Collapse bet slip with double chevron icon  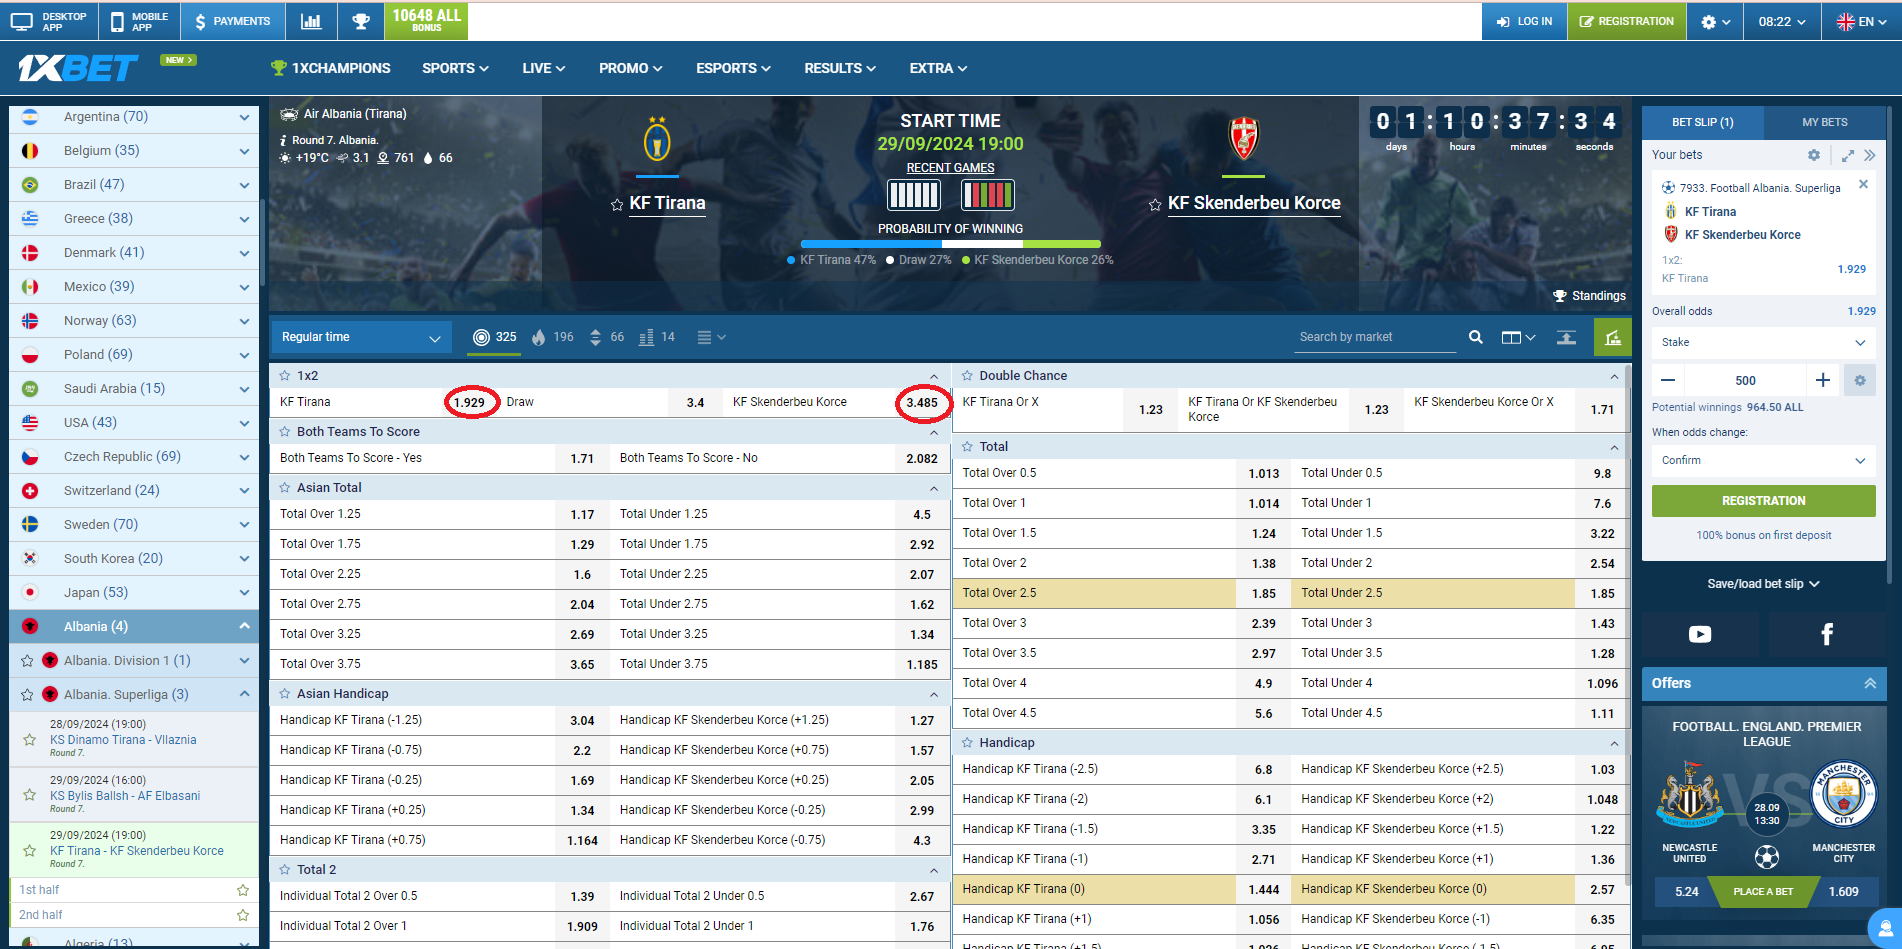(1870, 155)
